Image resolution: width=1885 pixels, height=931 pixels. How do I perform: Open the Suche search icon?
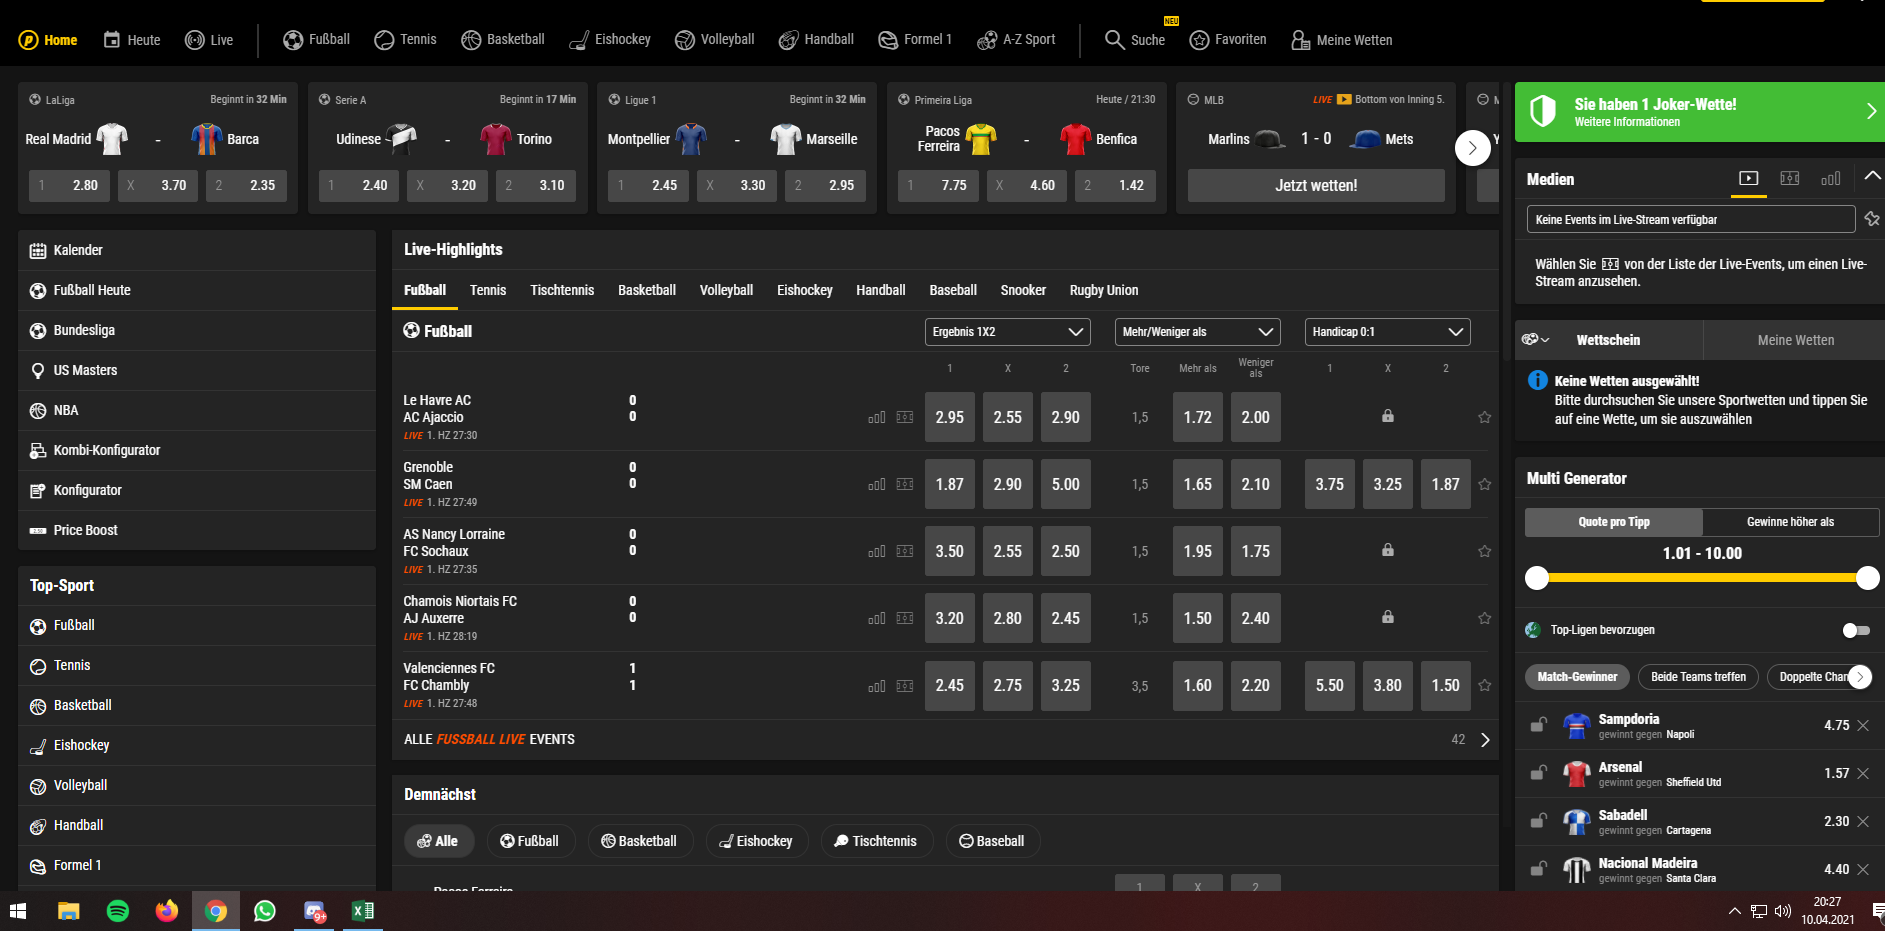point(1114,40)
